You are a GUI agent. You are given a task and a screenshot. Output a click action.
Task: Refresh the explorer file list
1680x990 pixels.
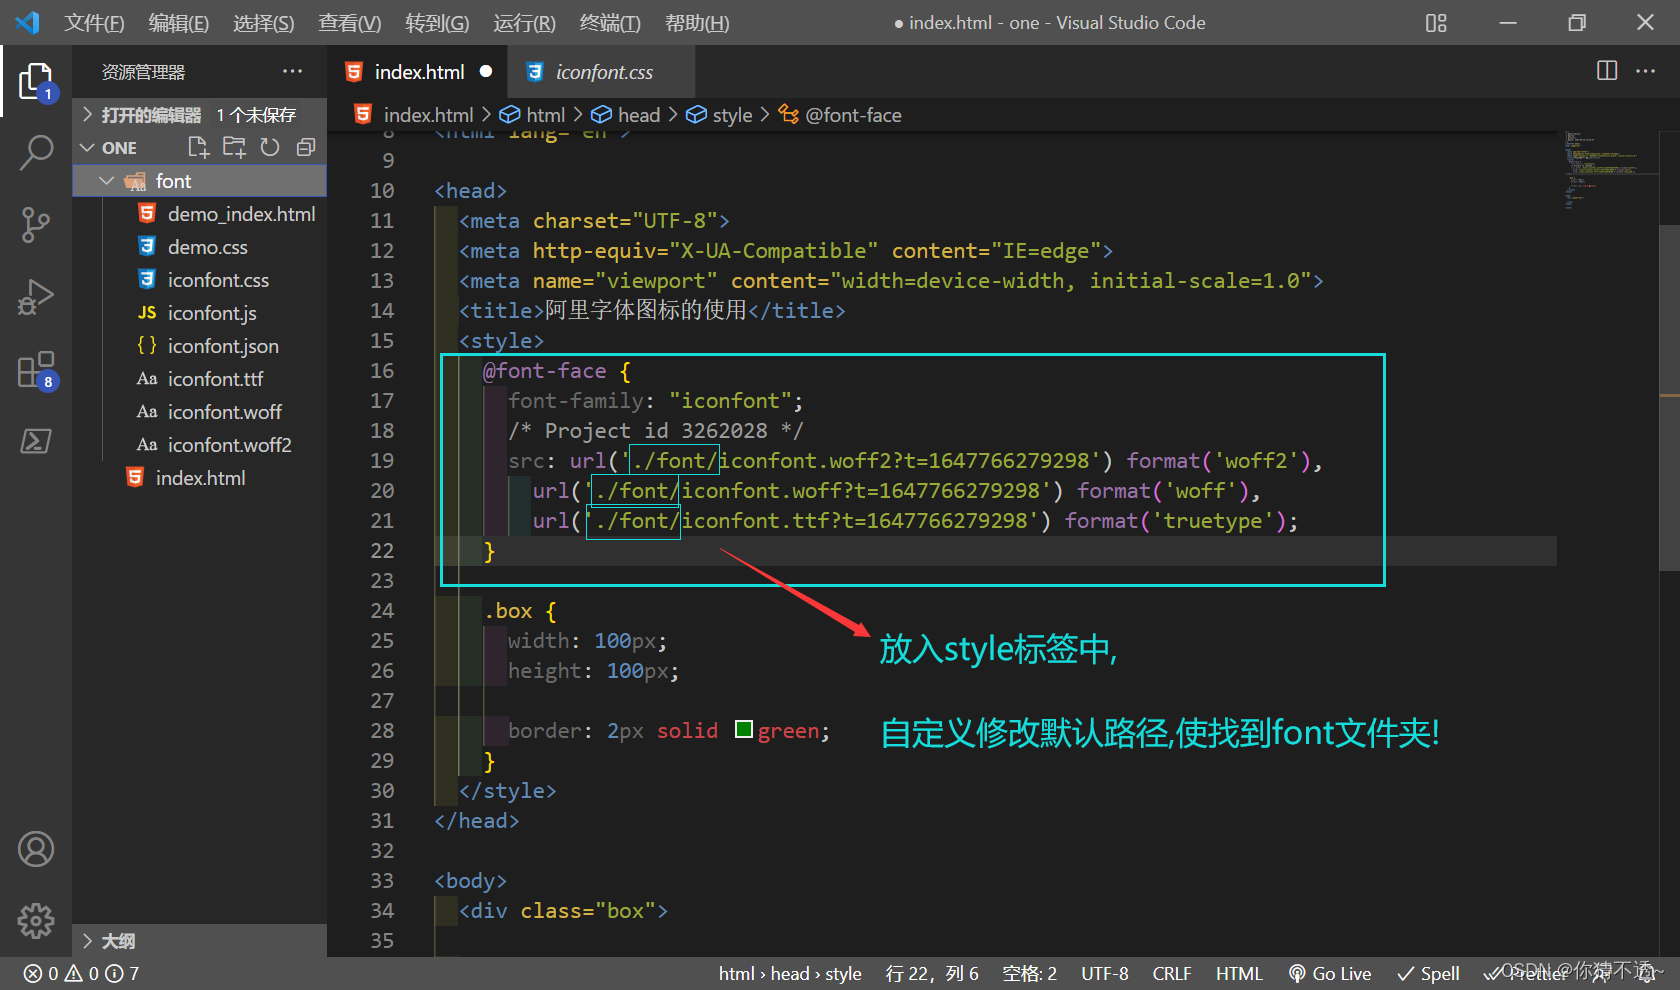click(x=270, y=148)
